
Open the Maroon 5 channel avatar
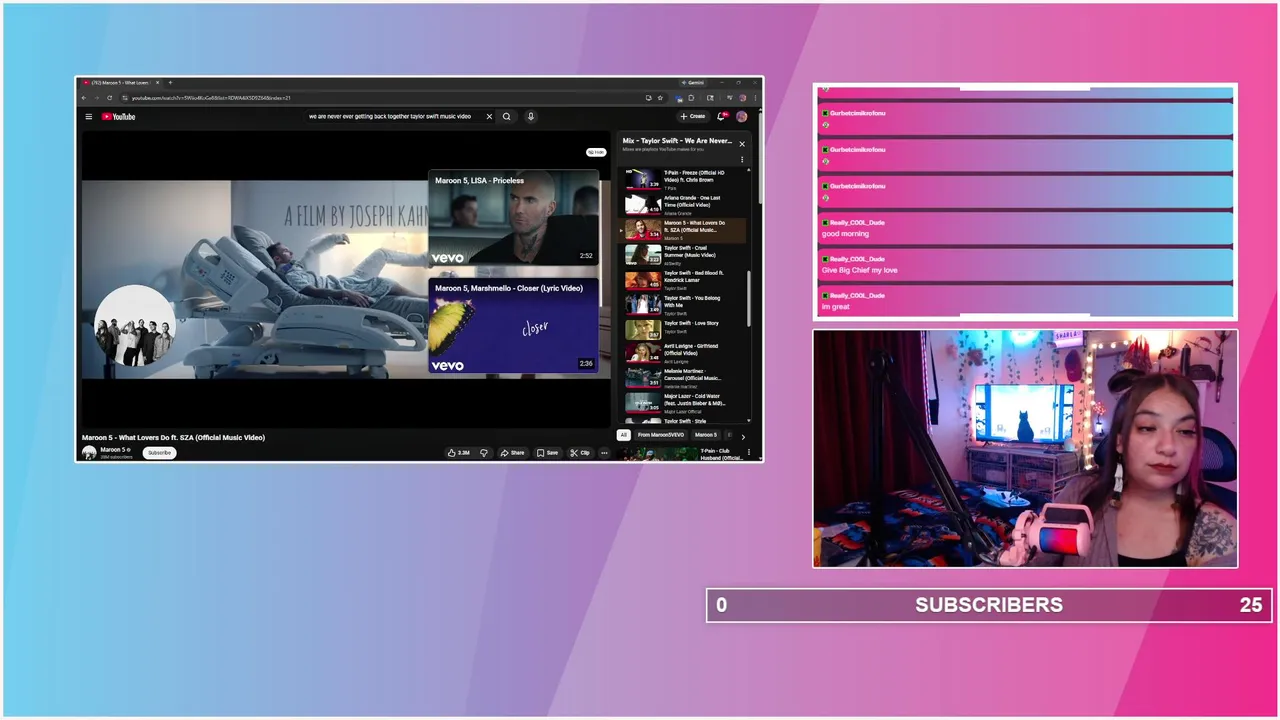click(x=89, y=453)
